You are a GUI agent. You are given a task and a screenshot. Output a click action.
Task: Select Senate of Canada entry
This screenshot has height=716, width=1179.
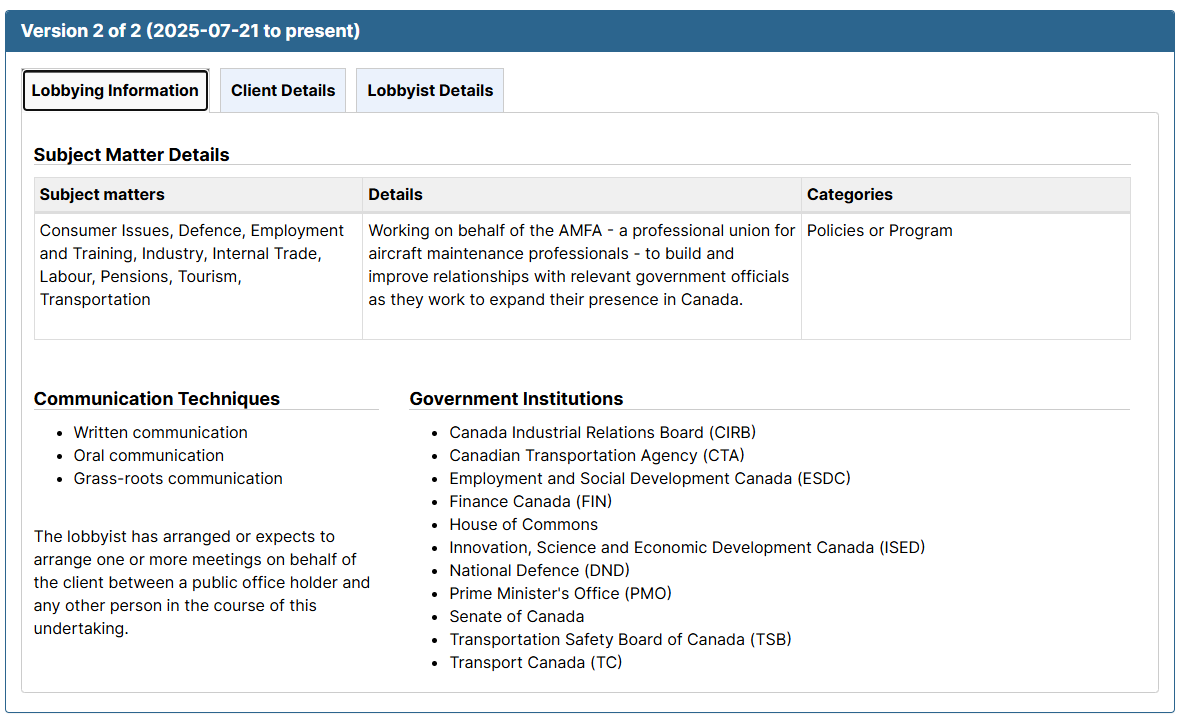coord(517,617)
